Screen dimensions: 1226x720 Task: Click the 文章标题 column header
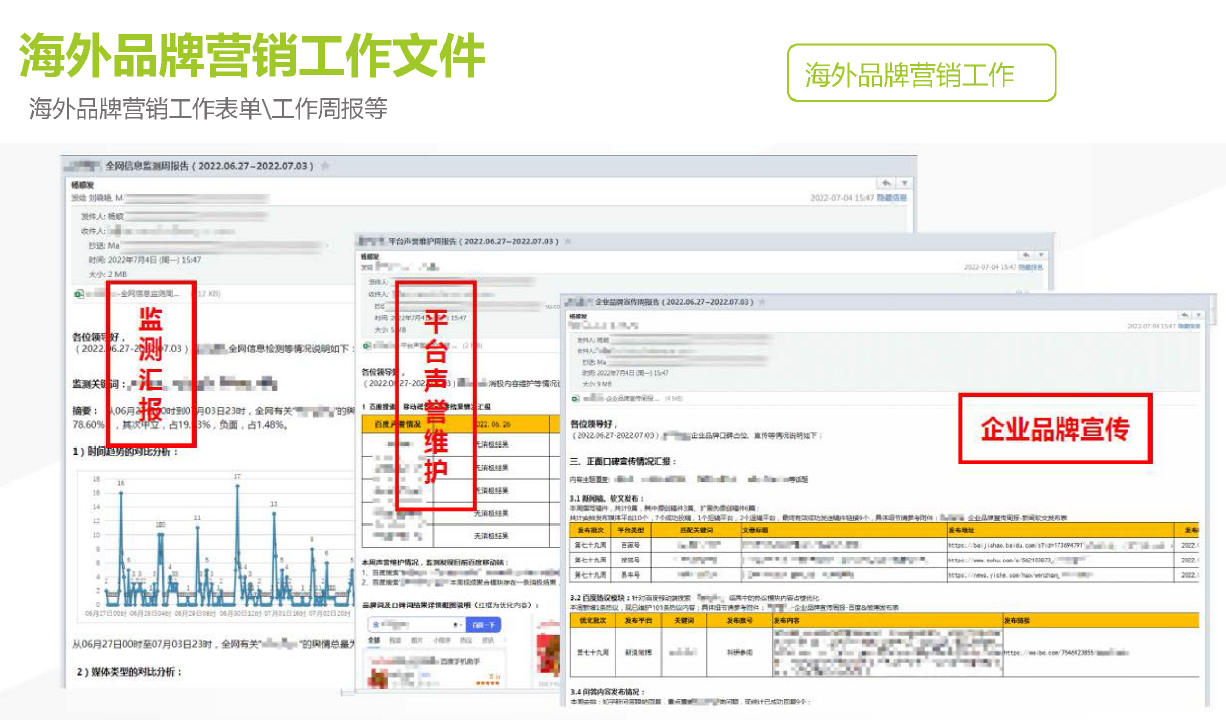click(842, 530)
